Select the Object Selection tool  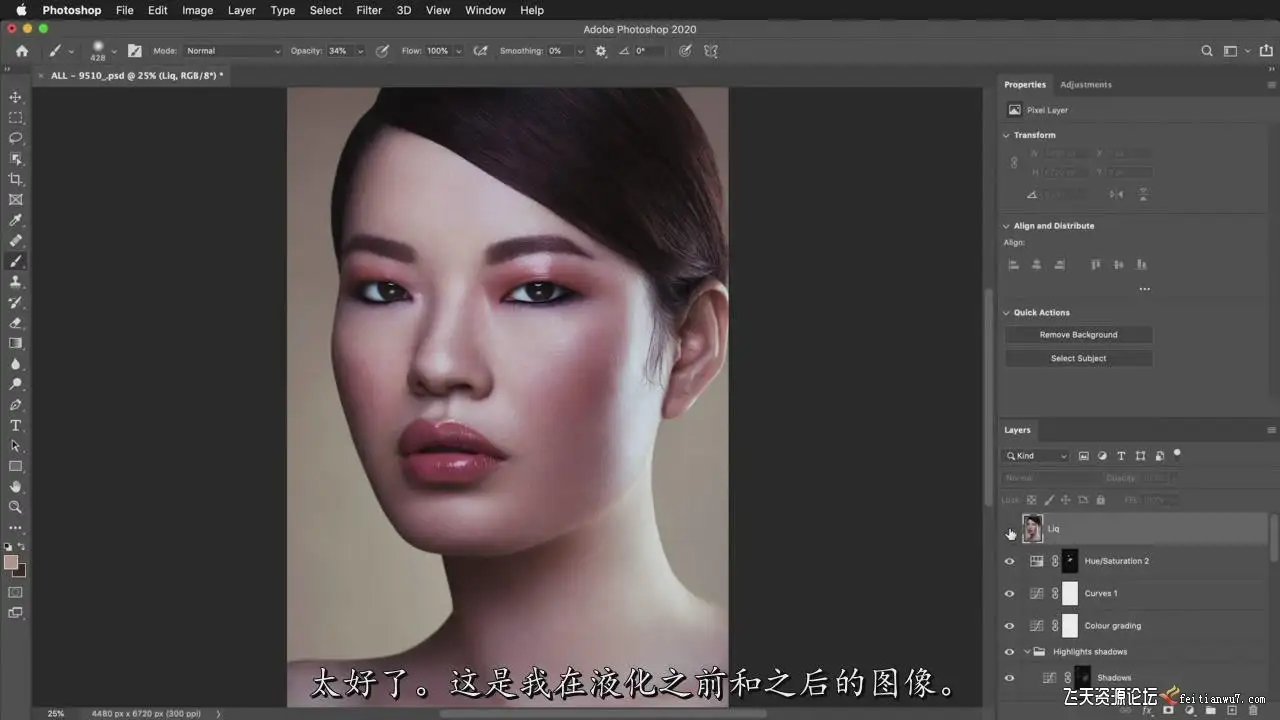coord(15,159)
